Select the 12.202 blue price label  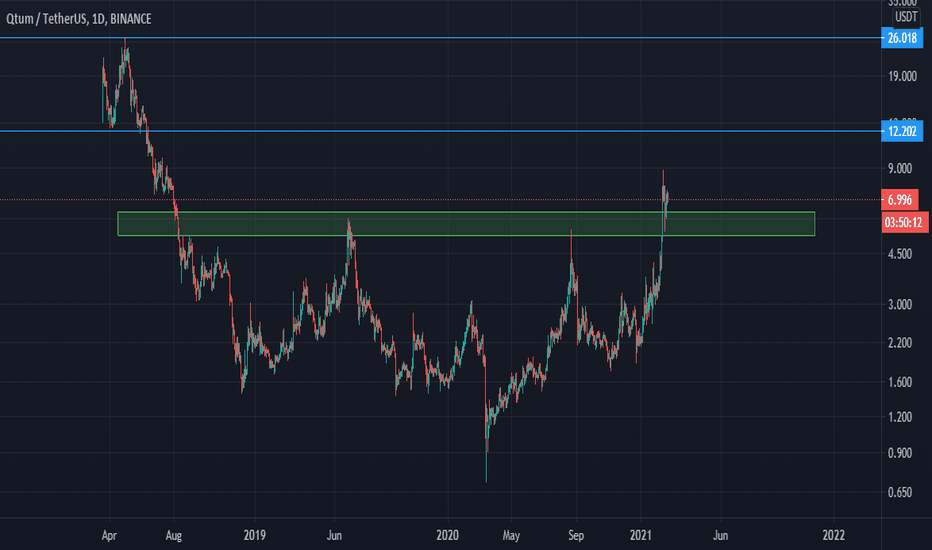click(902, 131)
